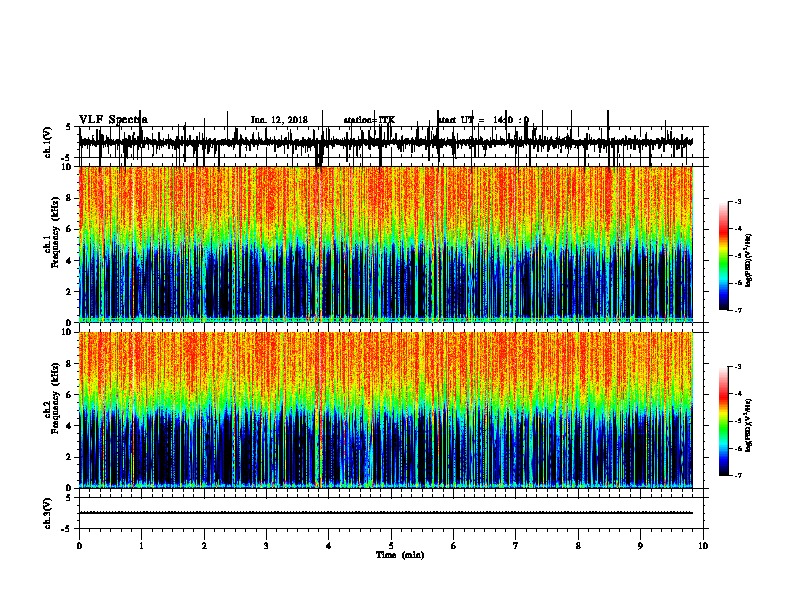Click the '8' kHz tick on ch.2 axis
This screenshot has width=792, height=612.
[x=69, y=364]
